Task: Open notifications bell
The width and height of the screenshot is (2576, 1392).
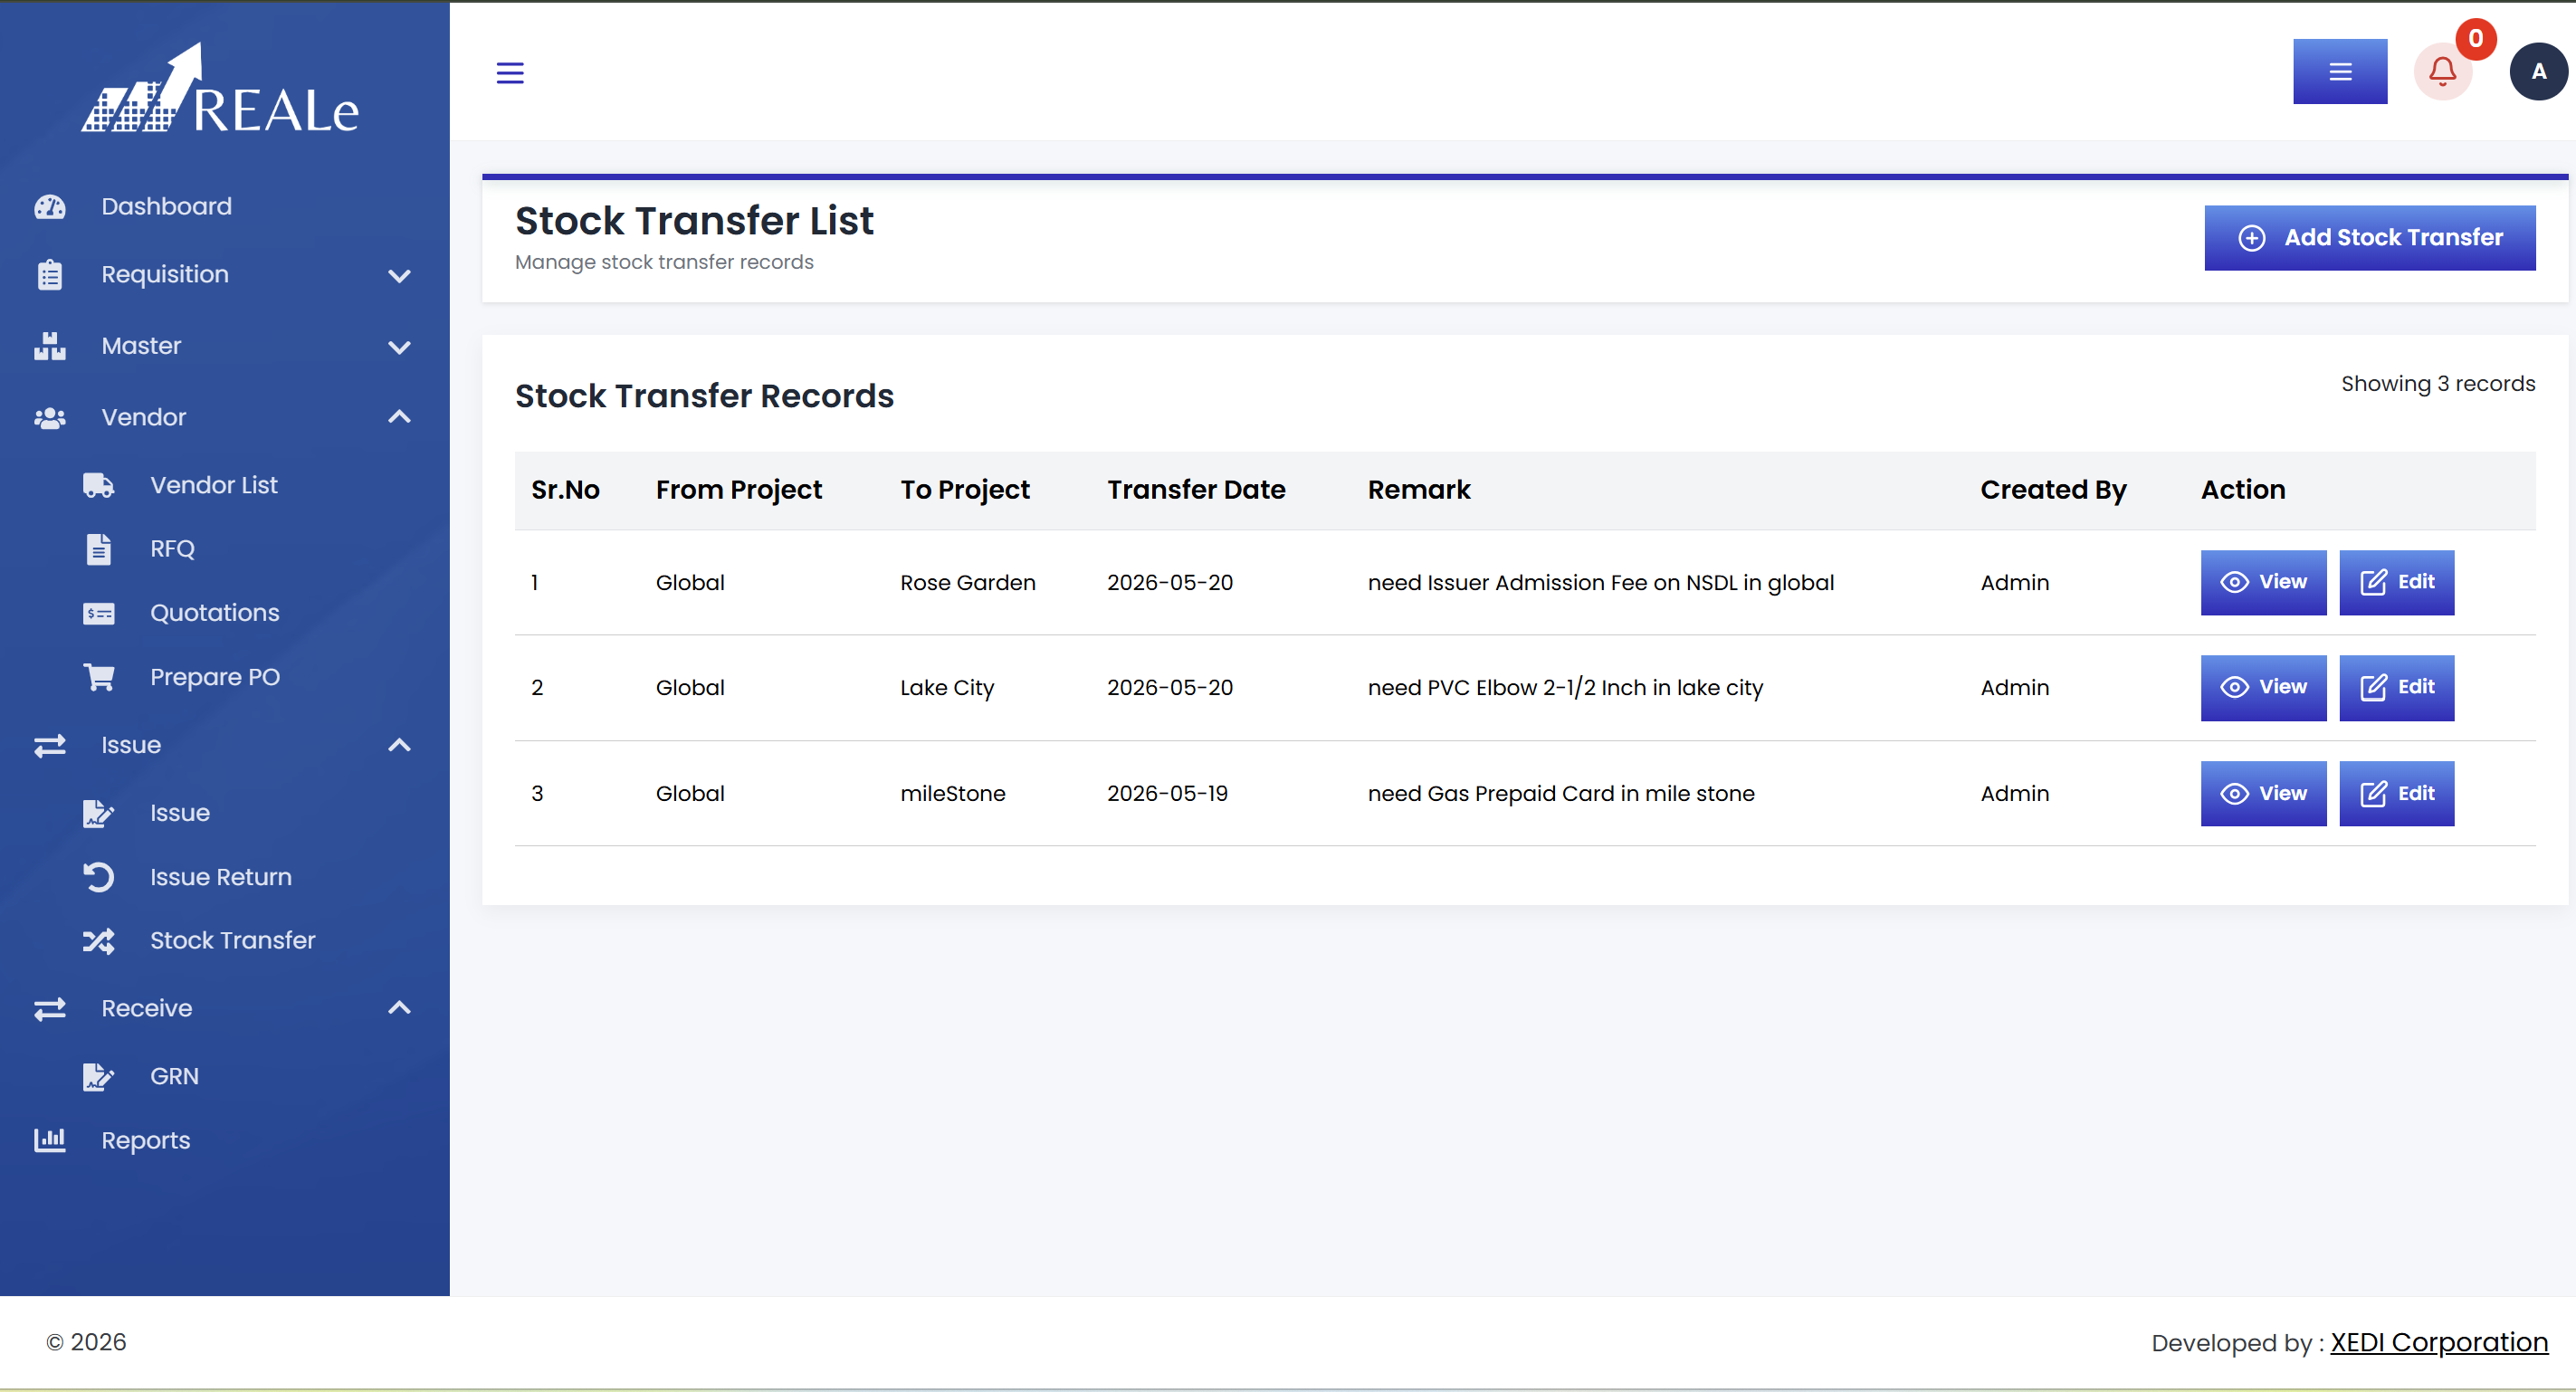Action: point(2443,72)
